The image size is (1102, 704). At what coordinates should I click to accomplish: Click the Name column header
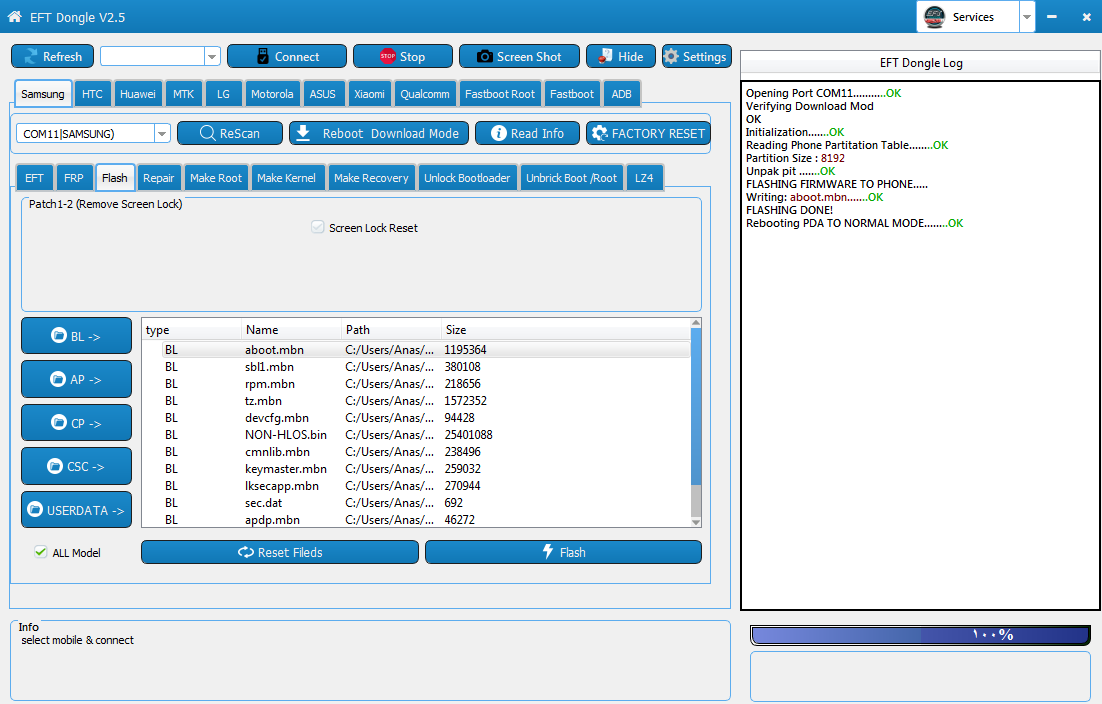[x=291, y=330]
